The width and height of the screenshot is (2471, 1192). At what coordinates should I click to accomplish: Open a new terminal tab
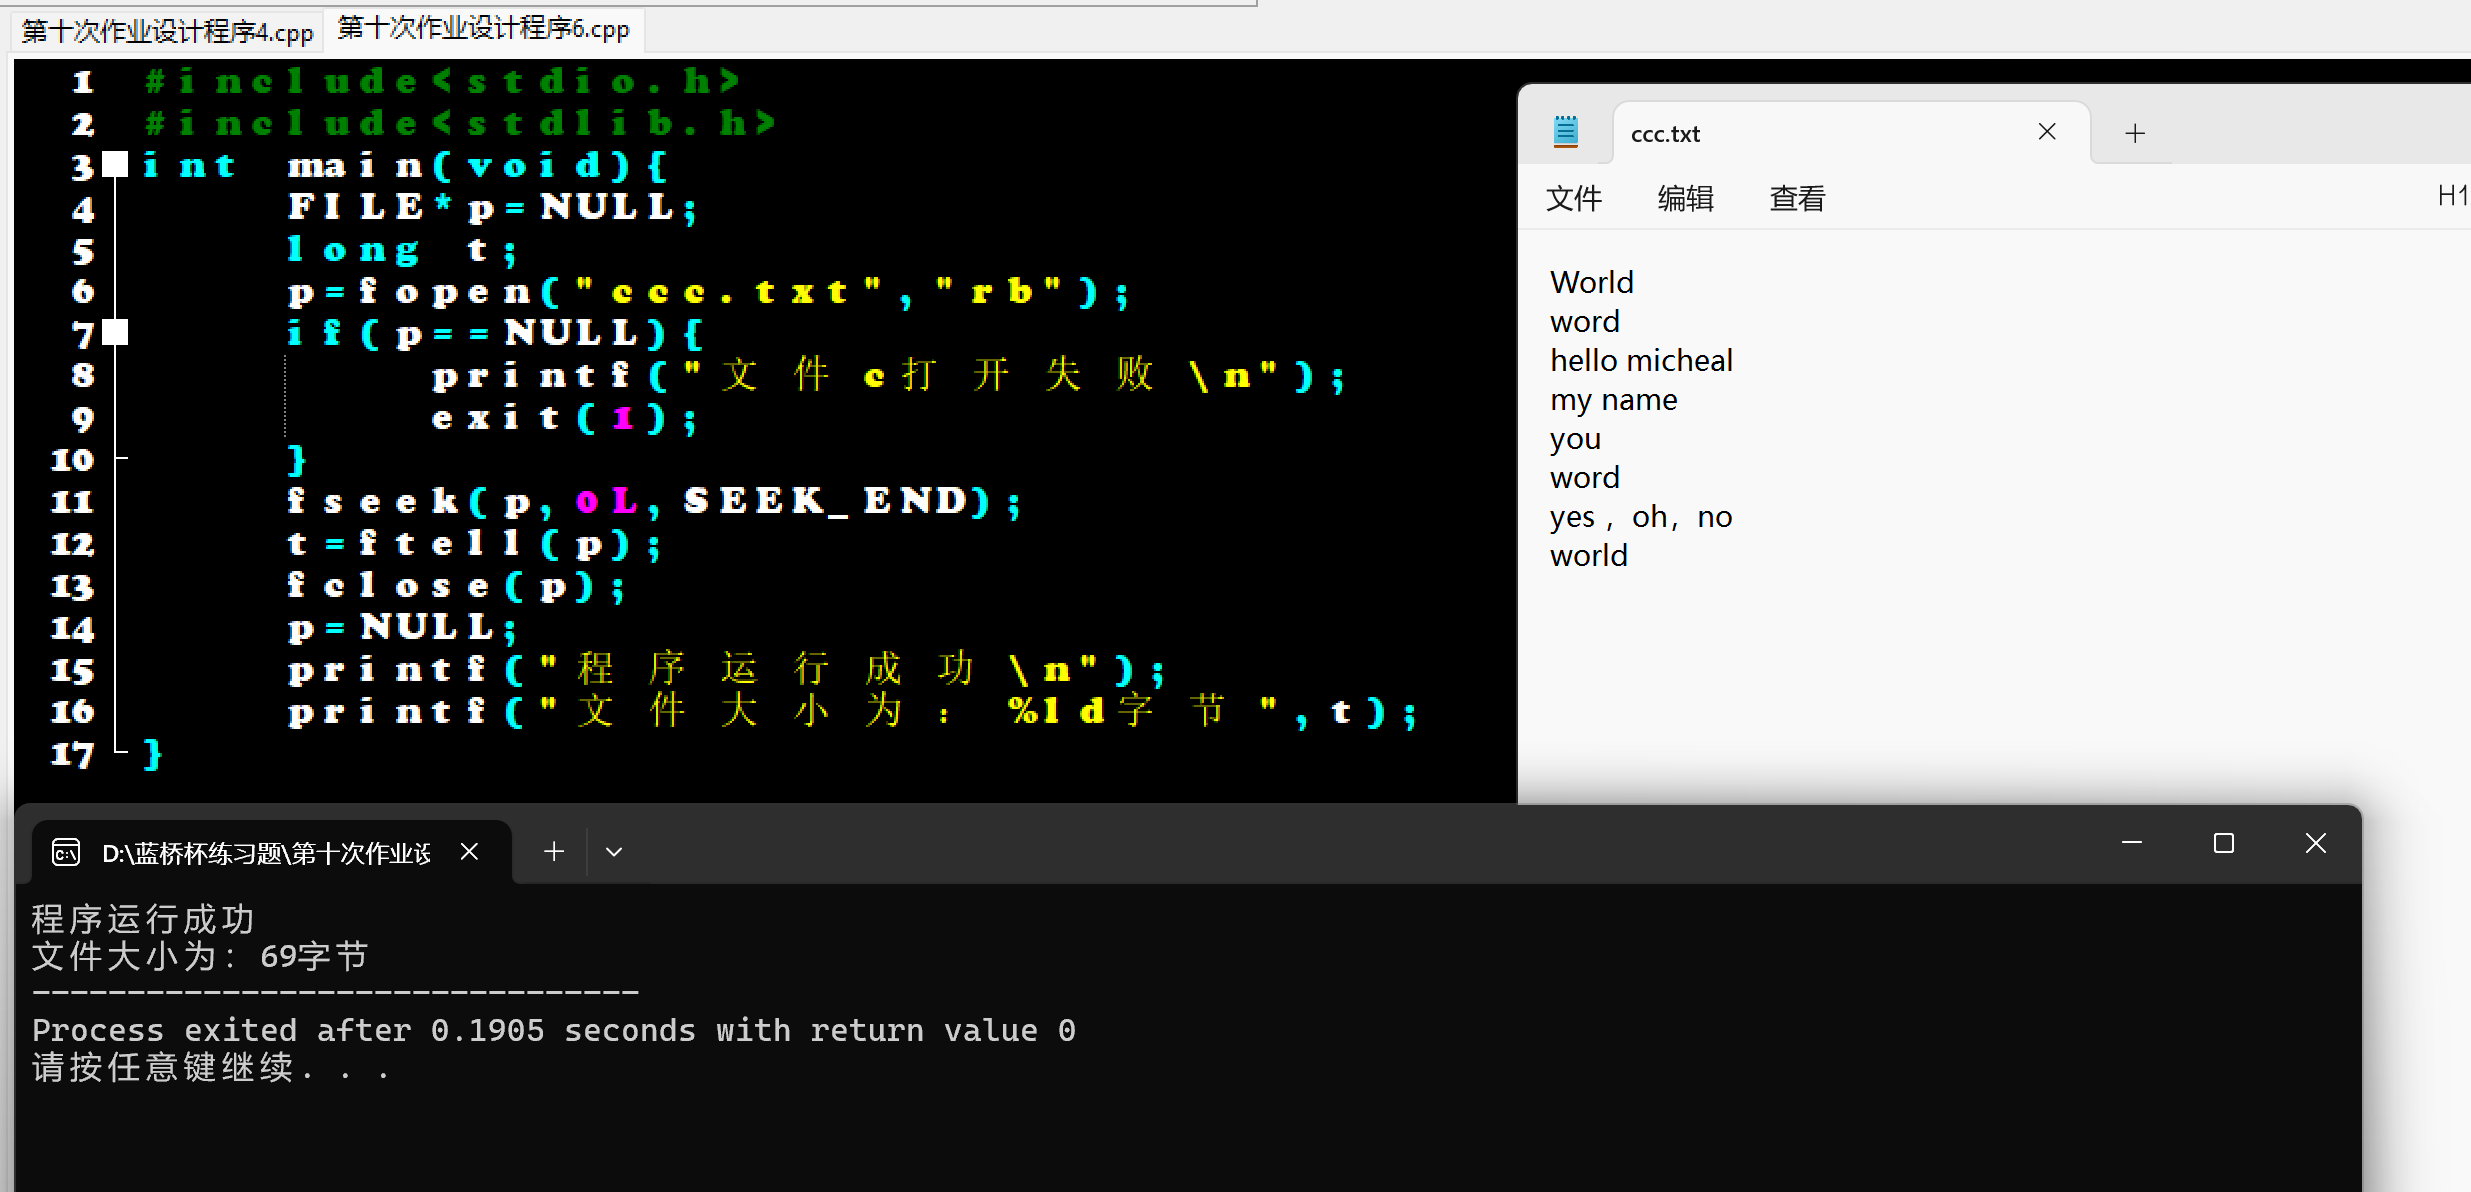click(554, 852)
